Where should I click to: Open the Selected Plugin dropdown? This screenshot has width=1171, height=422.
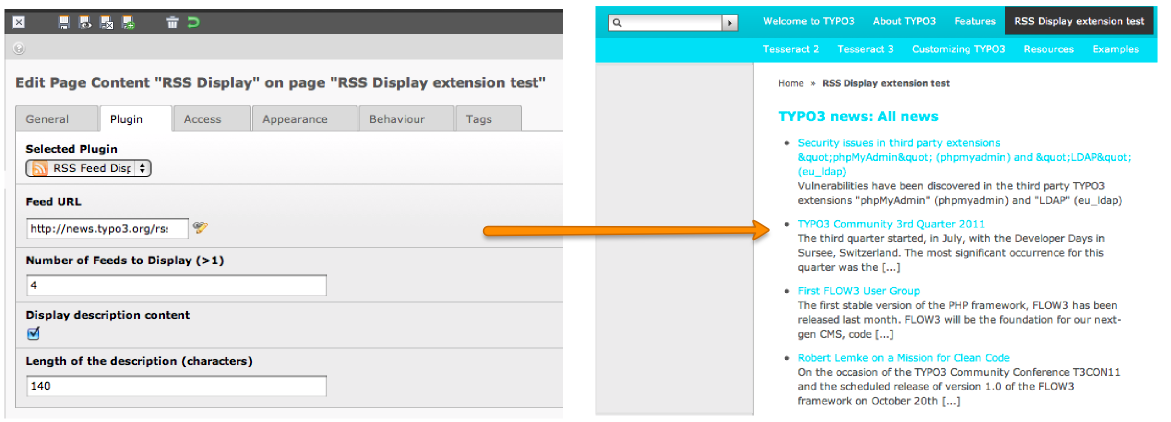click(x=89, y=168)
